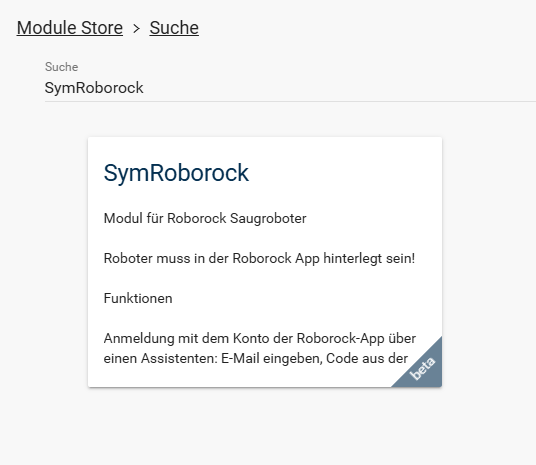This screenshot has width=536, height=465.
Task: Click the einen Assistenten E-Mail eingeben line
Action: tap(256, 359)
